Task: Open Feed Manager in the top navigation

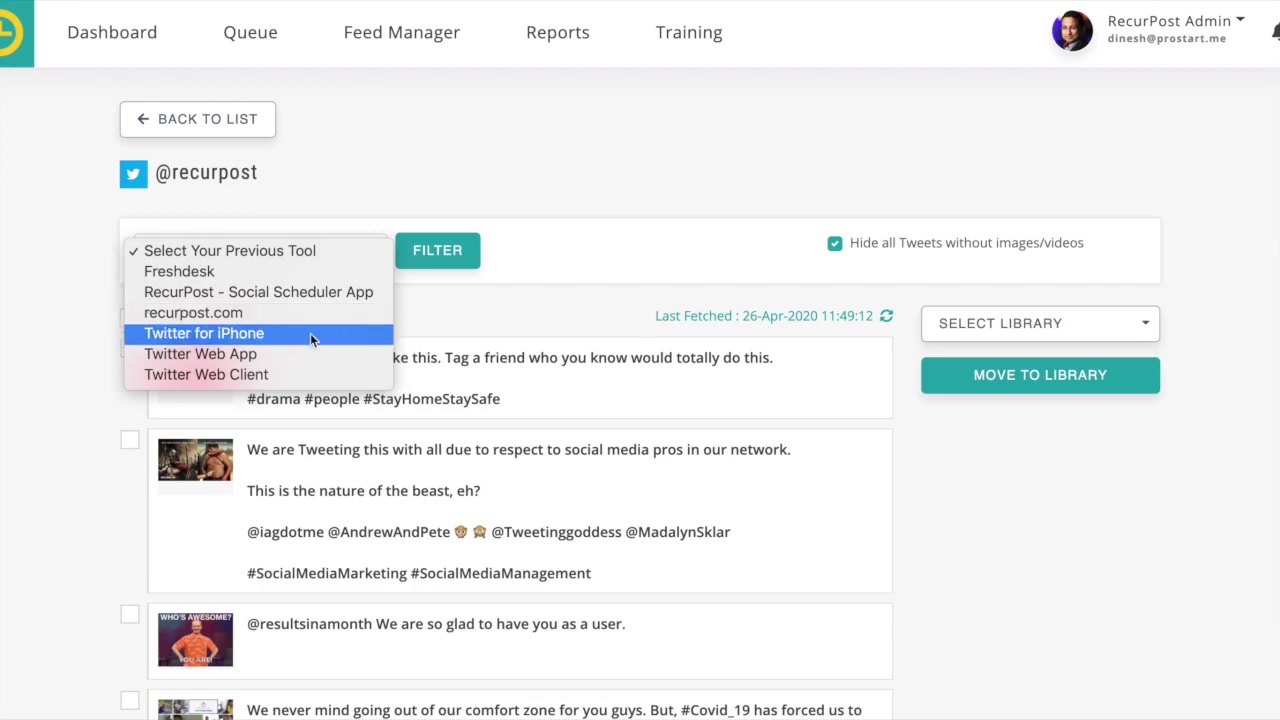Action: click(x=402, y=32)
